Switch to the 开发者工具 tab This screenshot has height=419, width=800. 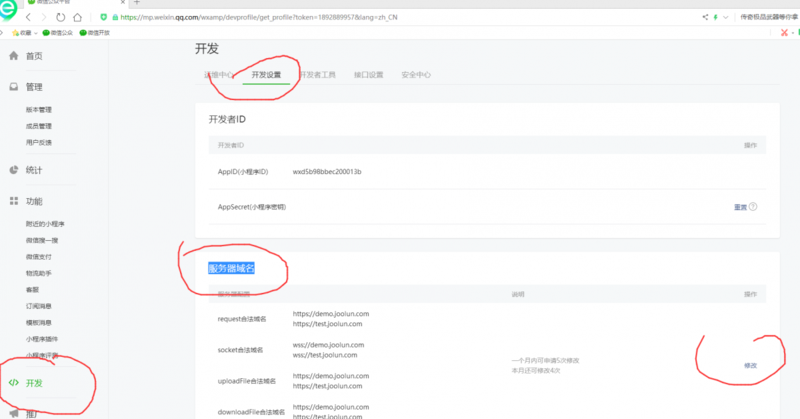point(317,75)
